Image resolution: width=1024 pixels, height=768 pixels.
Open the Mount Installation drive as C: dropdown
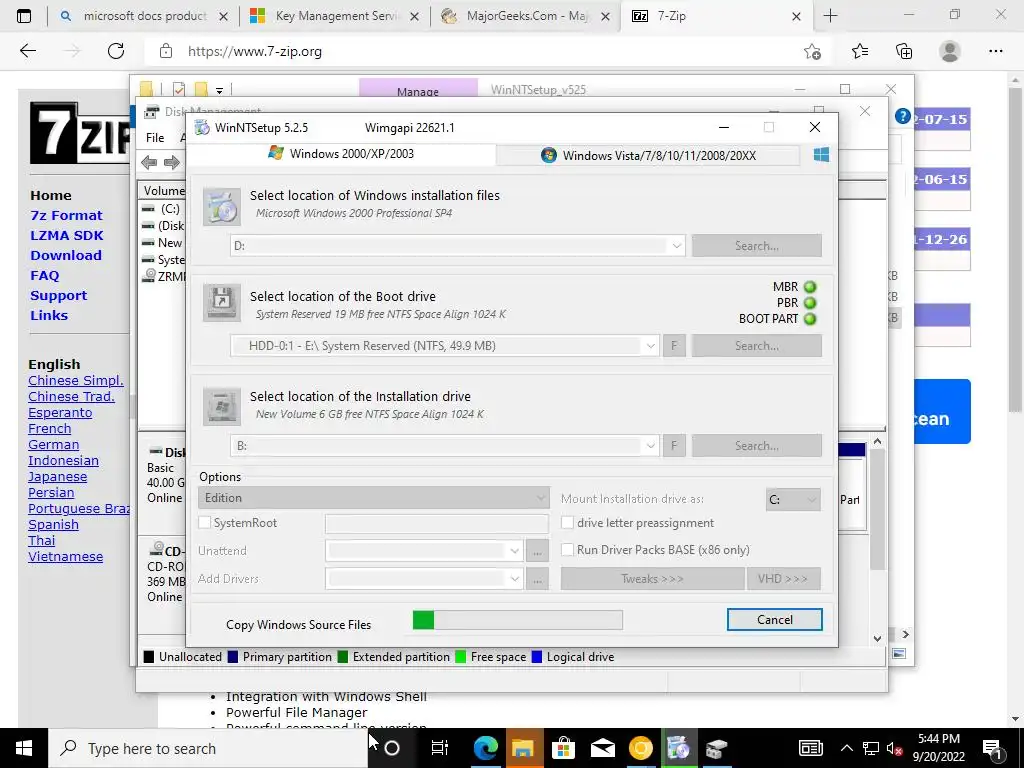tap(793, 500)
